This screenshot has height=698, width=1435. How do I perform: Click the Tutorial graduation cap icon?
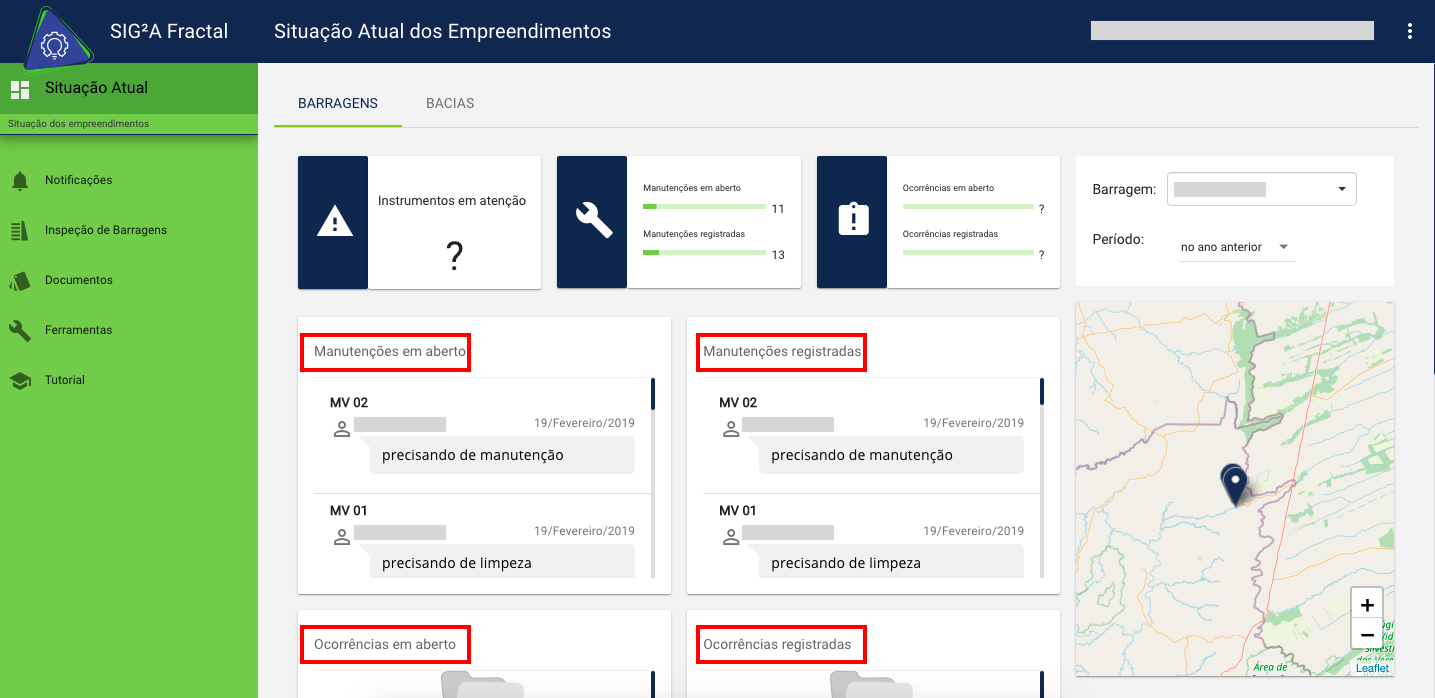20,381
